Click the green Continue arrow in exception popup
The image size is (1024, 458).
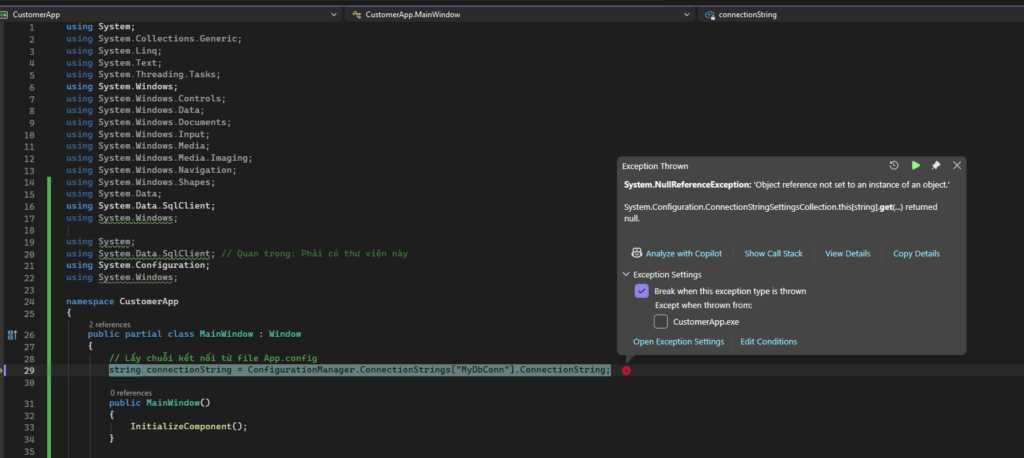pyautogui.click(x=915, y=165)
